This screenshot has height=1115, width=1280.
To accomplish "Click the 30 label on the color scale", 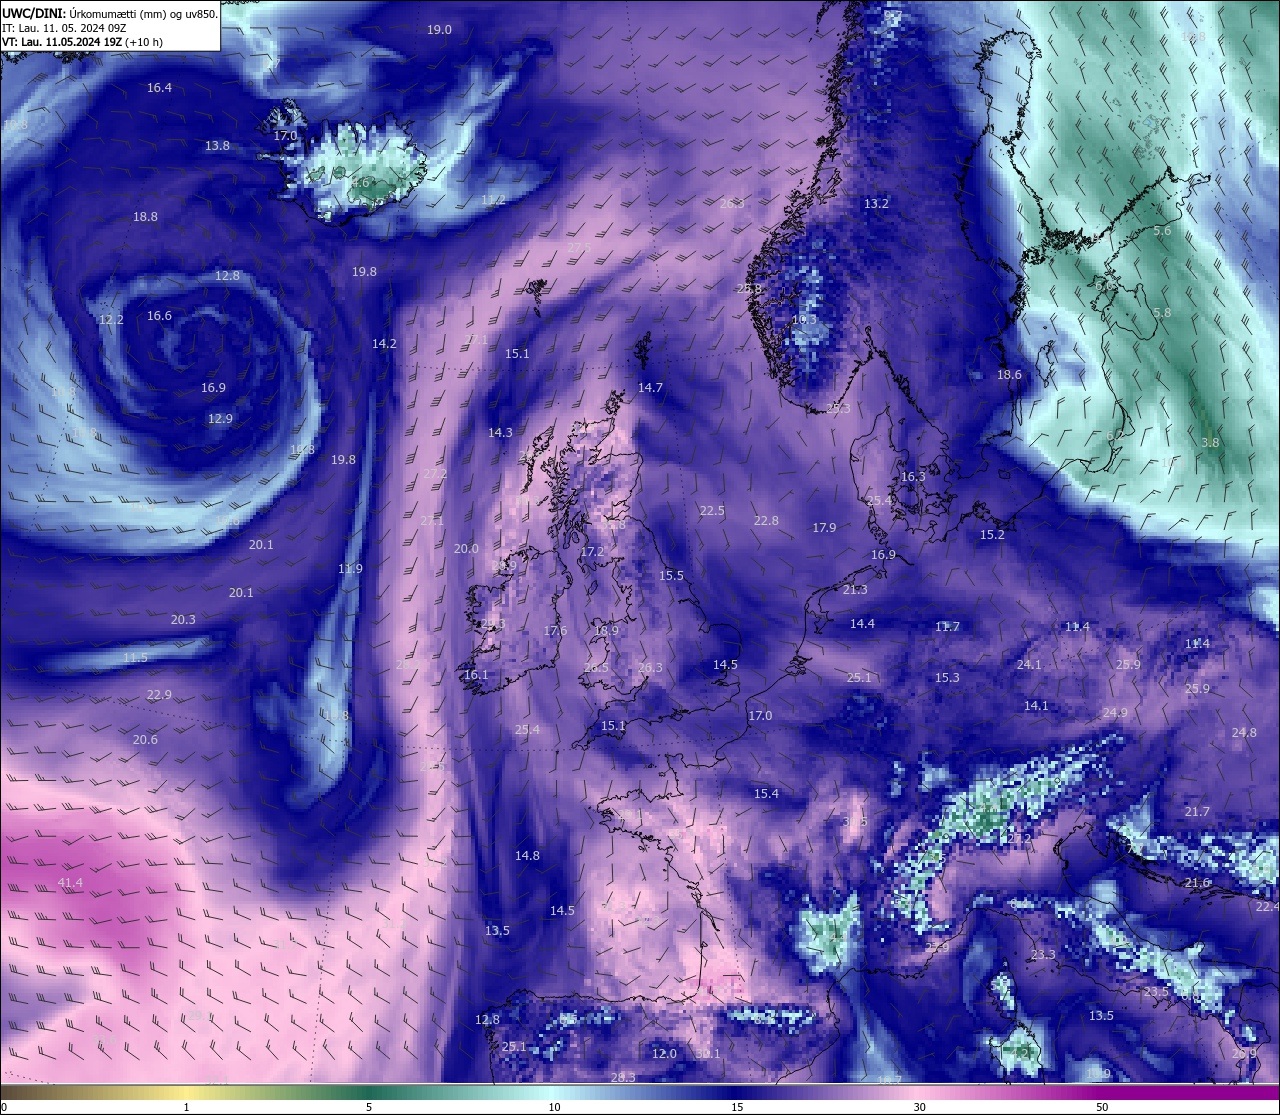I will click(x=919, y=1107).
